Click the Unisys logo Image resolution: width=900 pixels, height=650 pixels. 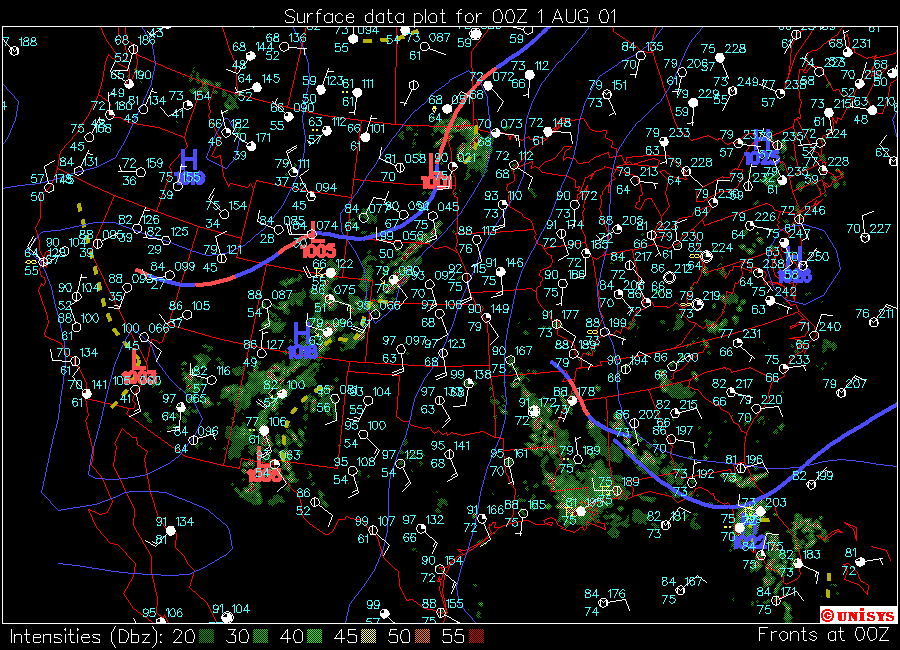855,613
